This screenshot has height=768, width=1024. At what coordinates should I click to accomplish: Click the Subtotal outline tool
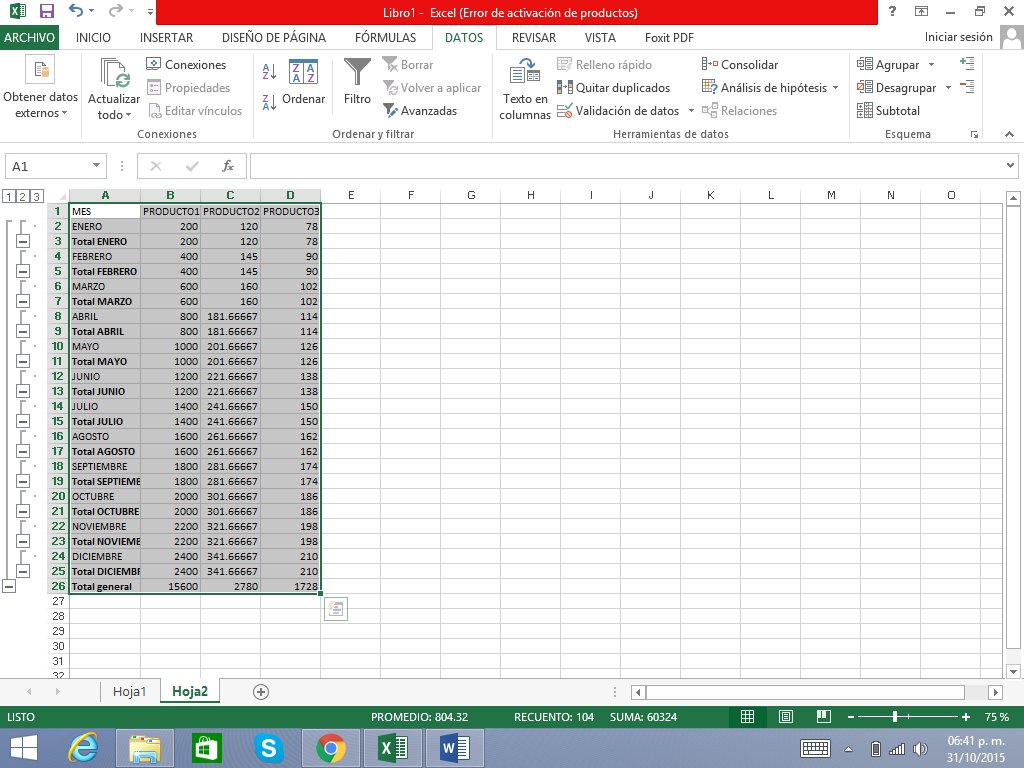tap(888, 111)
